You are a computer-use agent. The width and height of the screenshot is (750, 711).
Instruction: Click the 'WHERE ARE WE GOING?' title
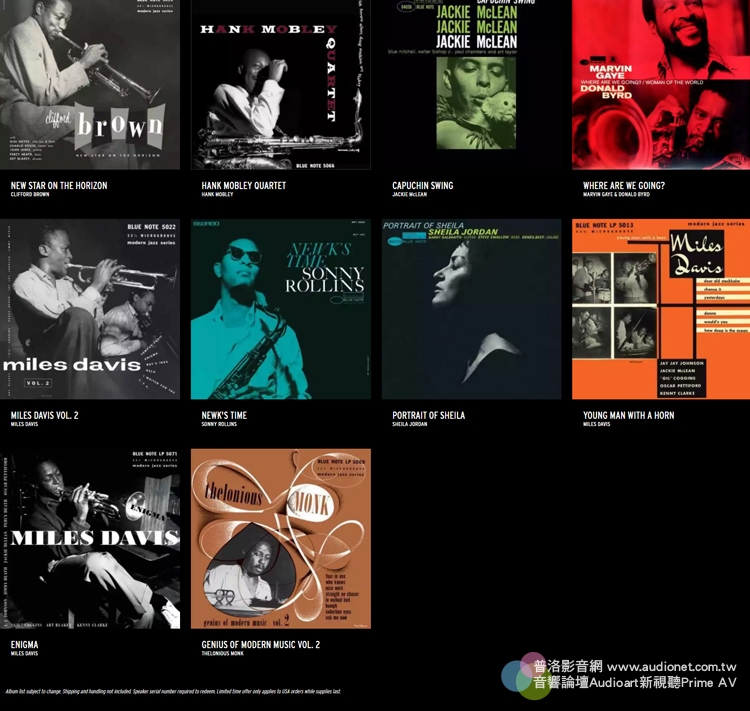pyautogui.click(x=624, y=186)
